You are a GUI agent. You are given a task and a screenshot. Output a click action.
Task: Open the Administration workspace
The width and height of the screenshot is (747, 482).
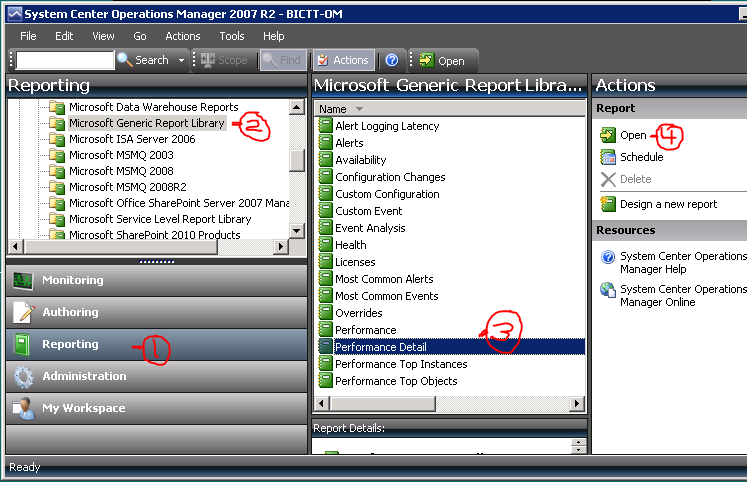click(x=156, y=376)
